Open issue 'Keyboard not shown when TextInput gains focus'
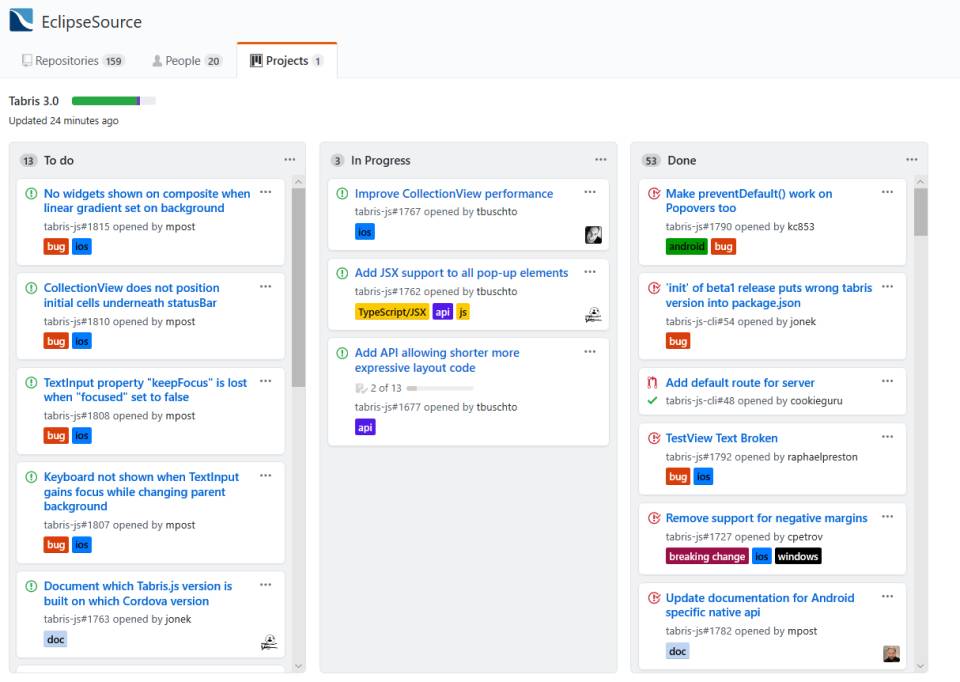960x682 pixels. pos(141,492)
